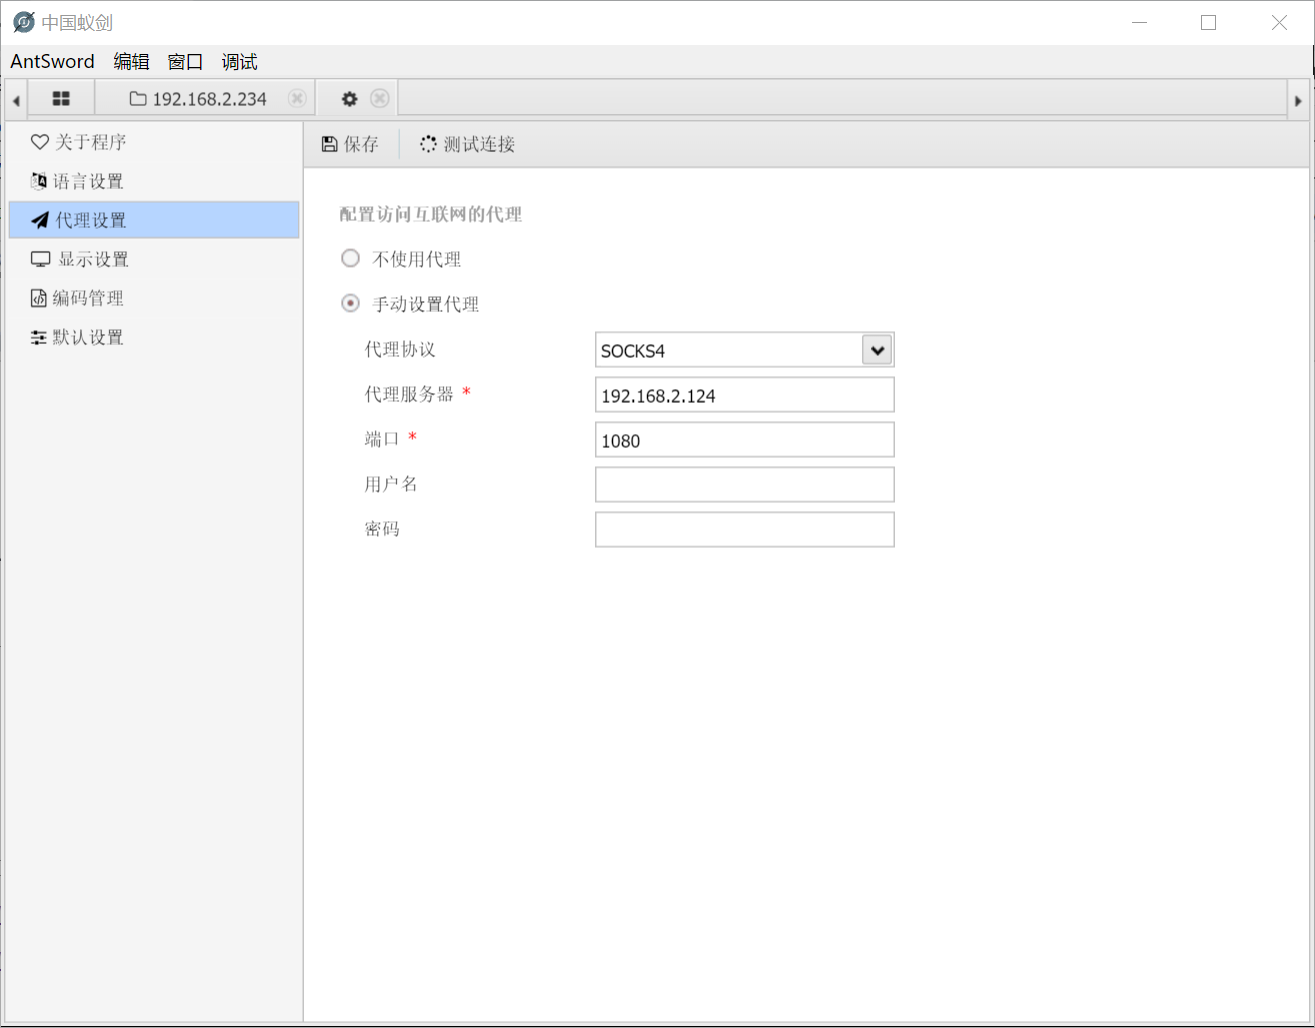
Task: Click the code file icon beside 编码管理
Action: 39,298
